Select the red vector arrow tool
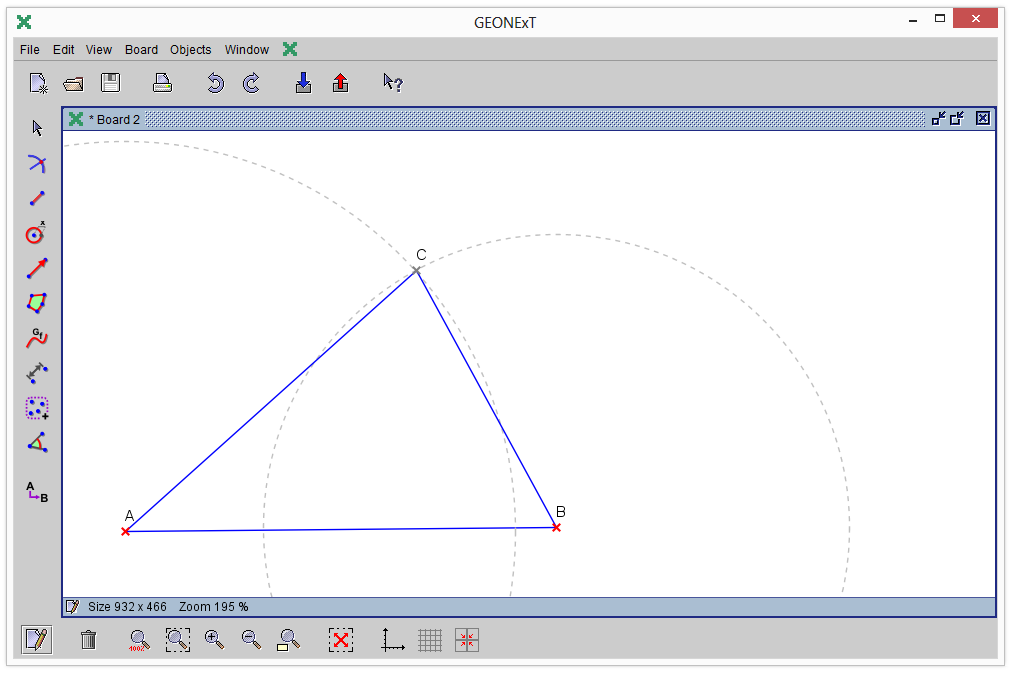1012x673 pixels. click(37, 268)
